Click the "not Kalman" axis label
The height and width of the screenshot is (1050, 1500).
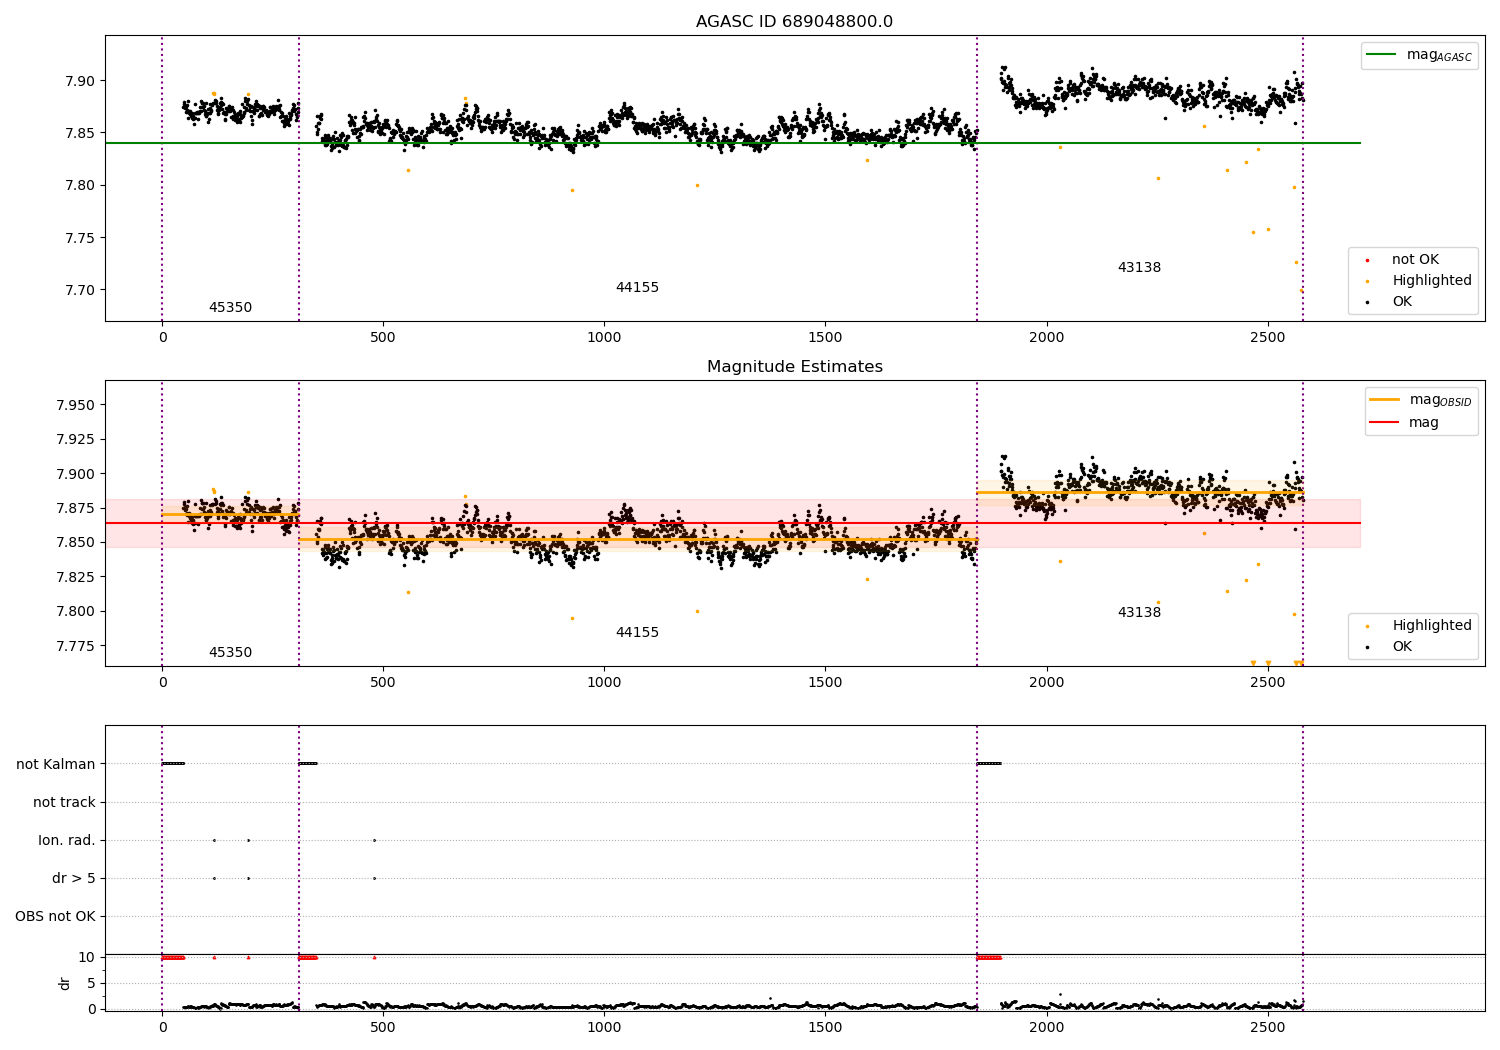click(x=56, y=764)
